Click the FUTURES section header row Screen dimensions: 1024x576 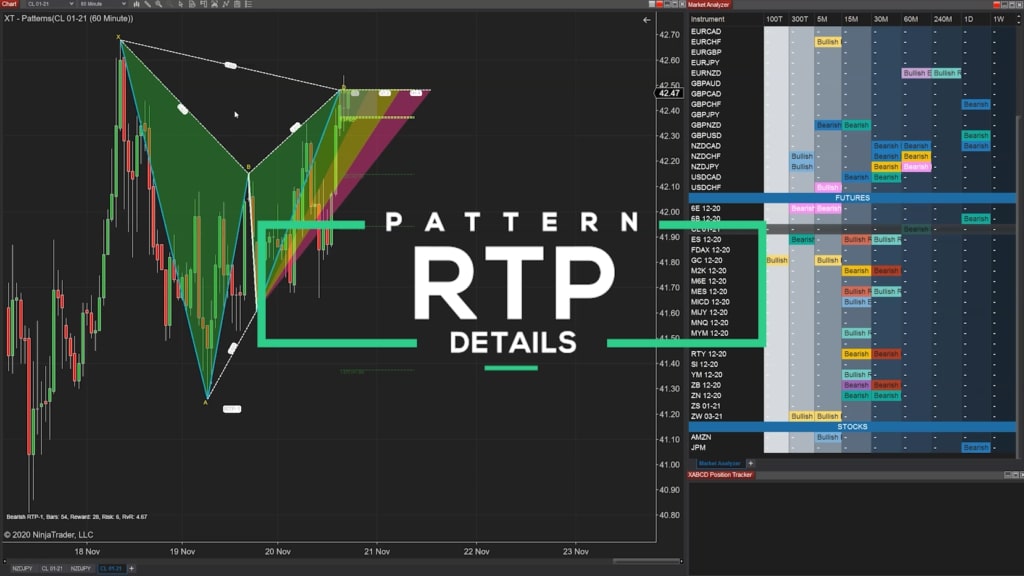click(x=852, y=198)
